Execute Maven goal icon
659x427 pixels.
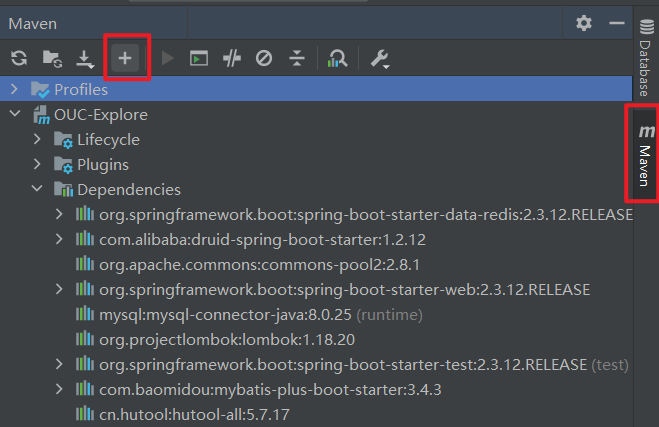point(199,58)
